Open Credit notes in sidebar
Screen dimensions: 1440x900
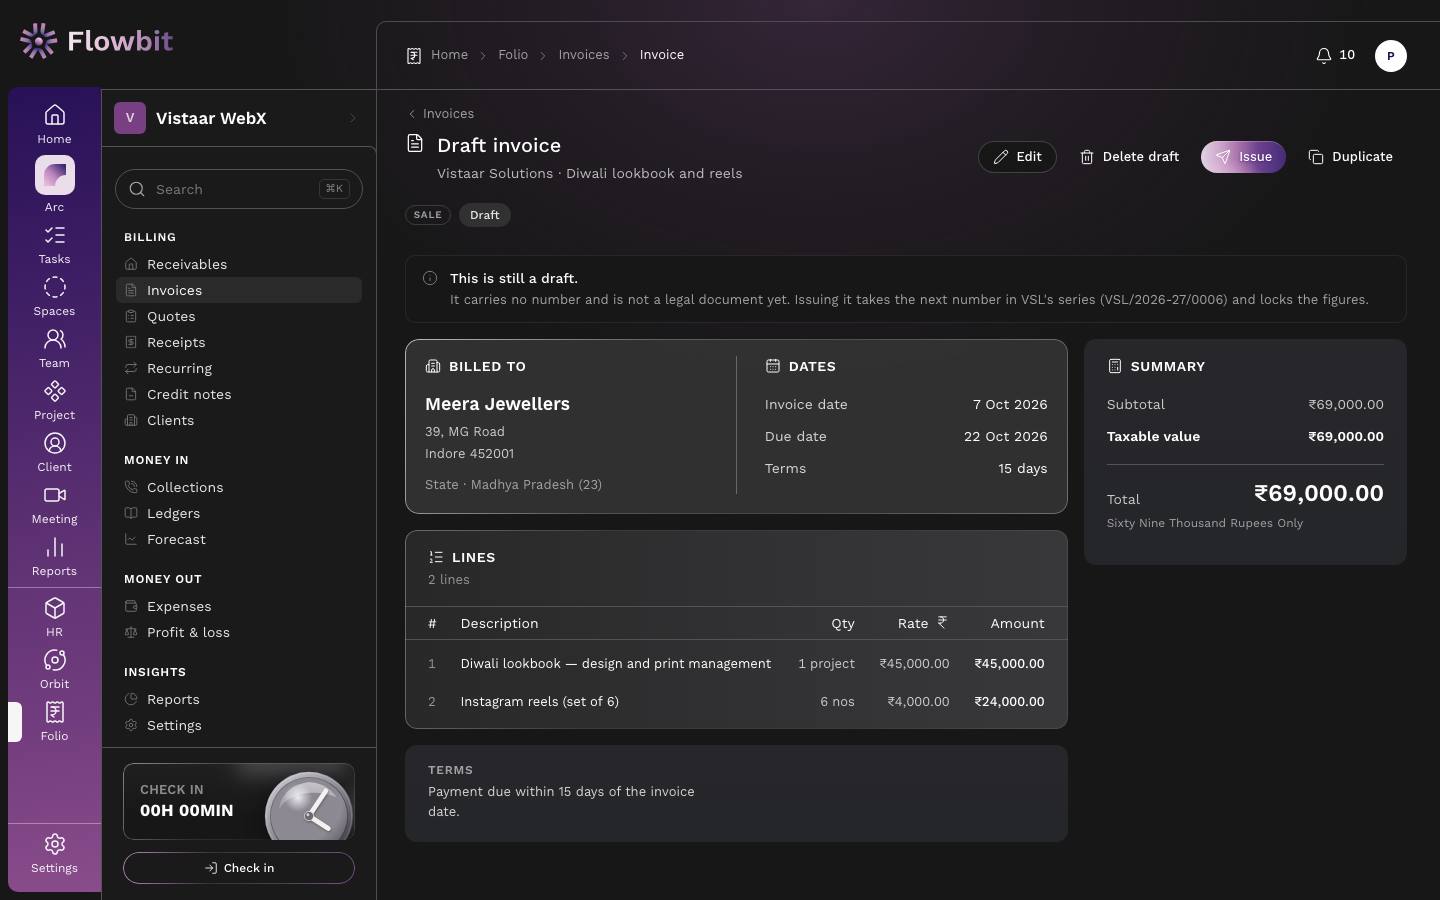pos(238,394)
